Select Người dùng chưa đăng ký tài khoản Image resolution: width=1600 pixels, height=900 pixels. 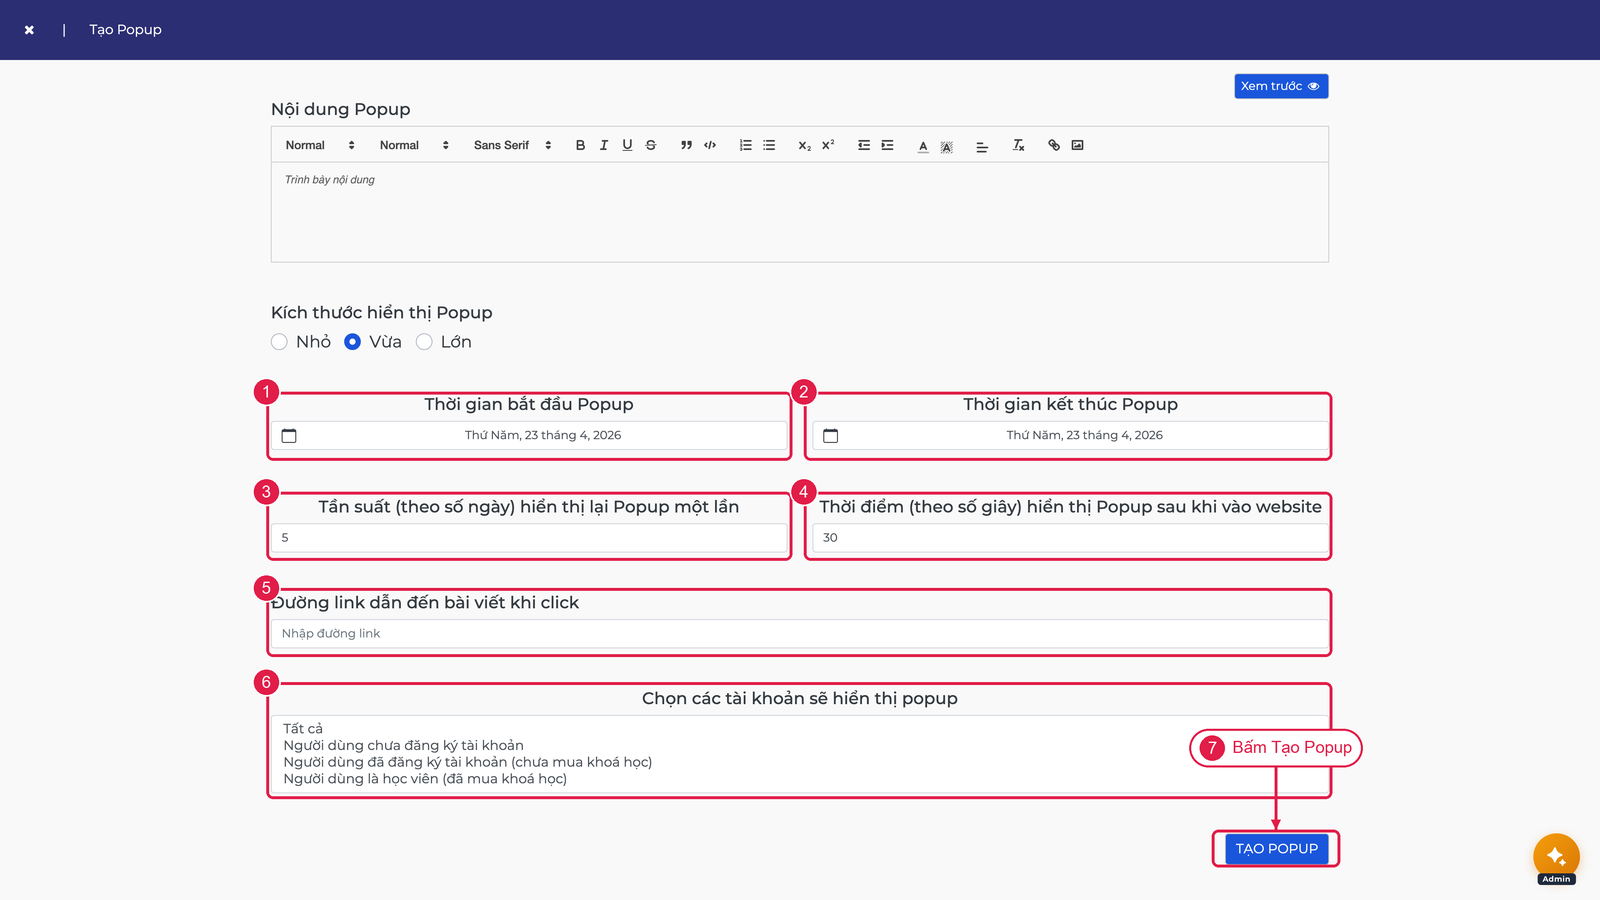click(x=403, y=746)
